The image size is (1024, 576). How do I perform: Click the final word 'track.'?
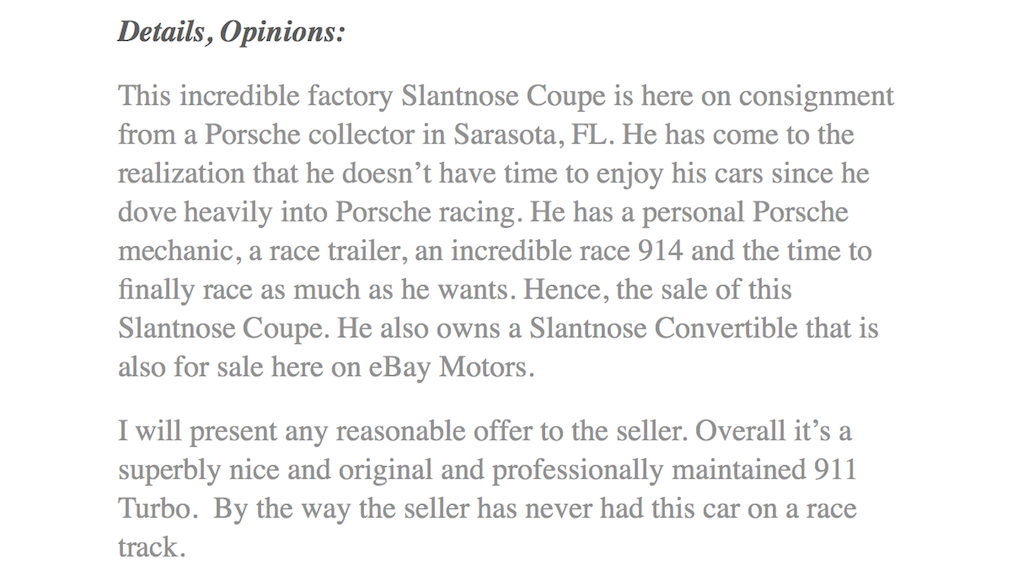(x=152, y=548)
